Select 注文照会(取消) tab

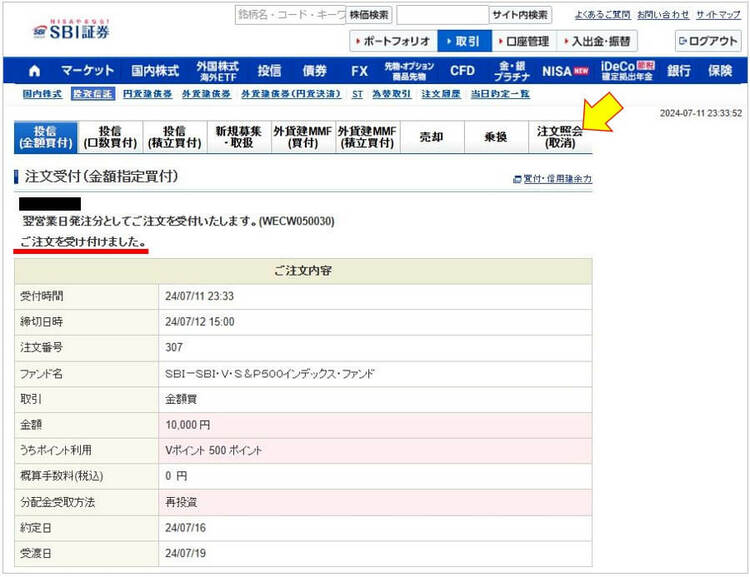pos(560,137)
